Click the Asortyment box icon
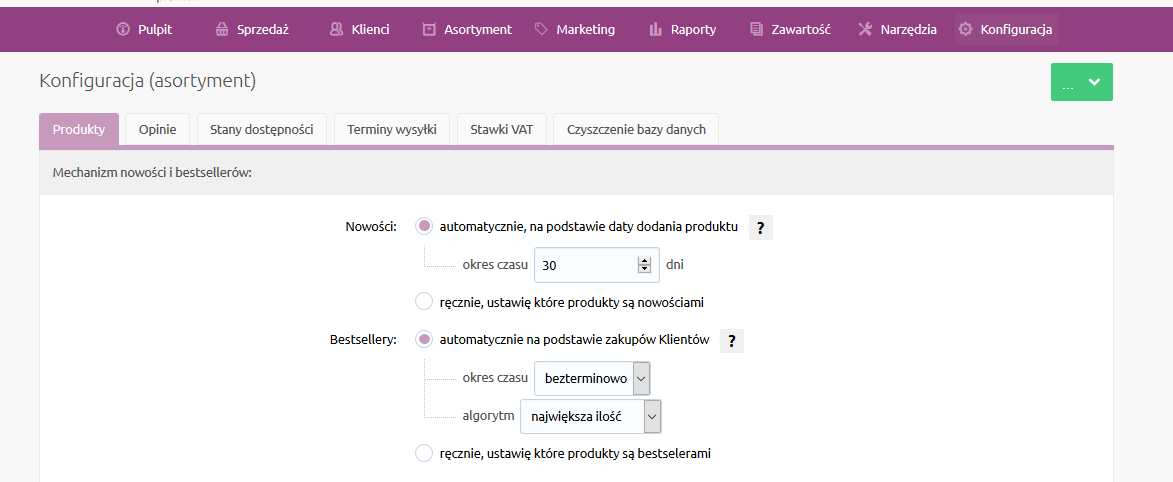Viewport: 1173px width, 482px height. (x=429, y=29)
